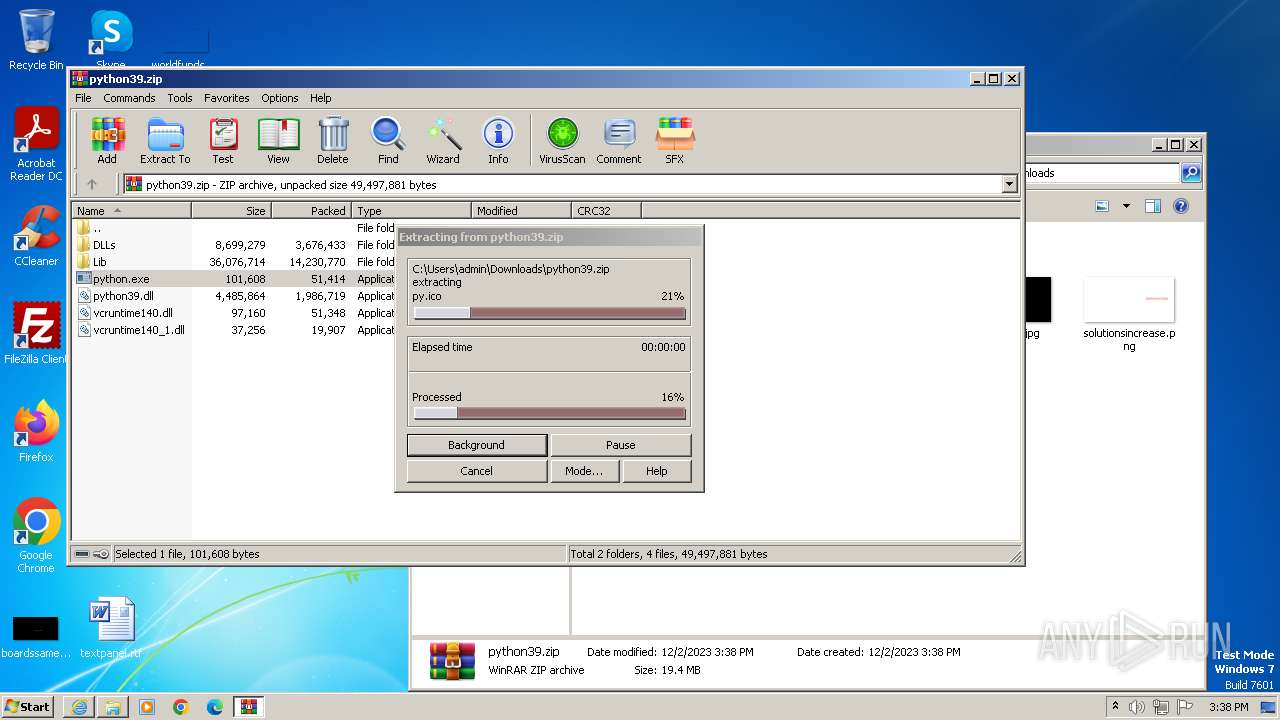This screenshot has height=720, width=1280.
Task: Sort file list by Packed column
Action: 311,211
